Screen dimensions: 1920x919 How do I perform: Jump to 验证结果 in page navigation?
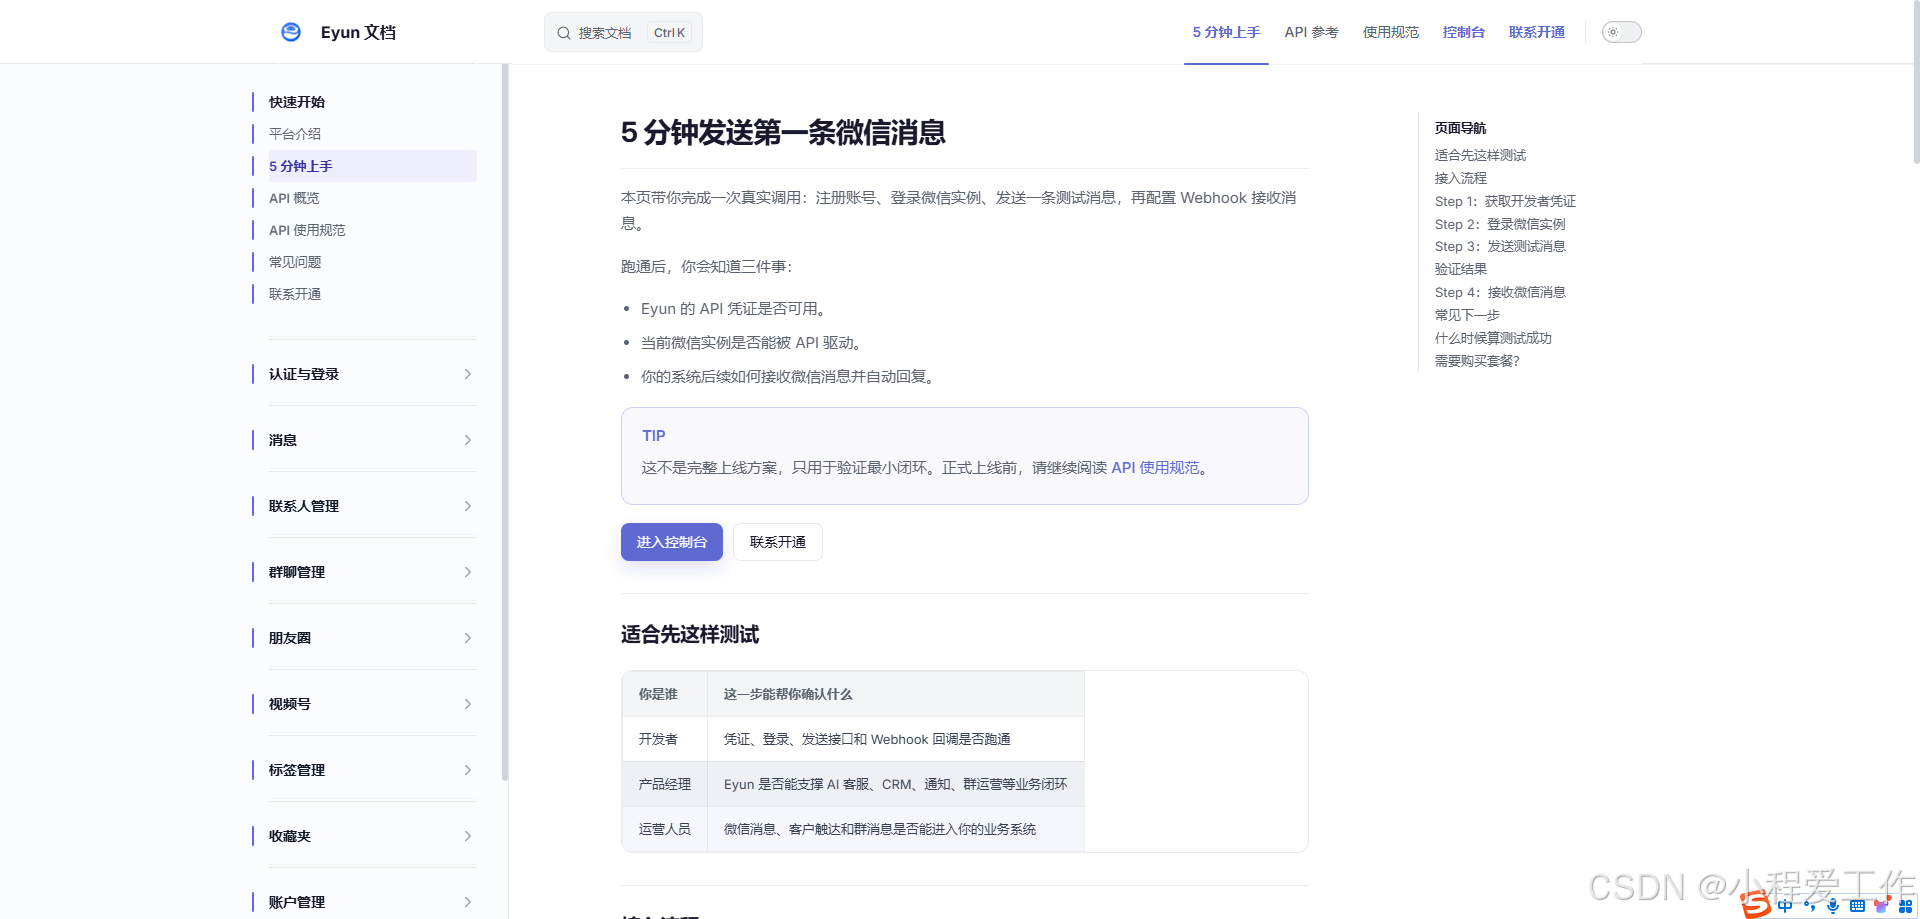tap(1460, 269)
